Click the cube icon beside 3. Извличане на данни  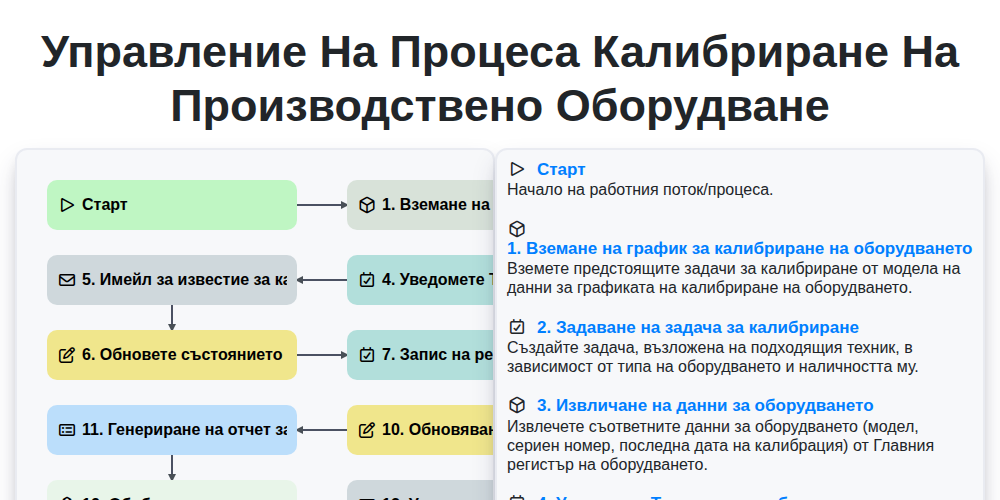click(x=517, y=405)
